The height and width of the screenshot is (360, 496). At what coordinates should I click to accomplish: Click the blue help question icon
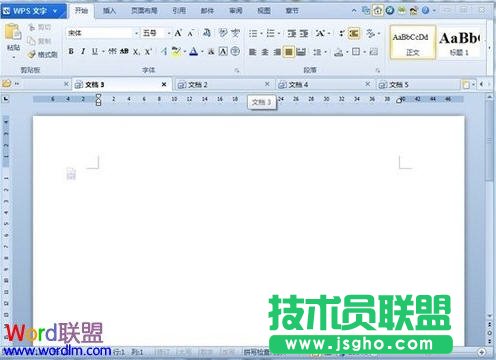[425, 11]
